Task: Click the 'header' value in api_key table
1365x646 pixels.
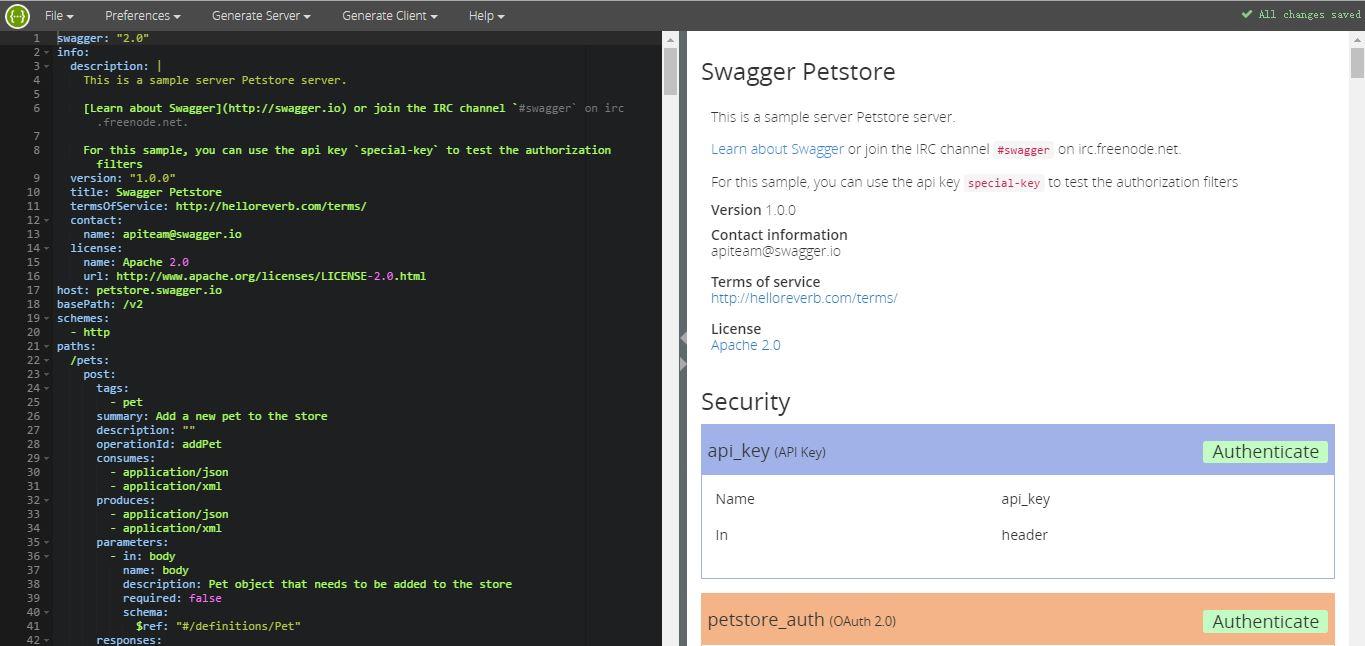Action: tap(1024, 535)
